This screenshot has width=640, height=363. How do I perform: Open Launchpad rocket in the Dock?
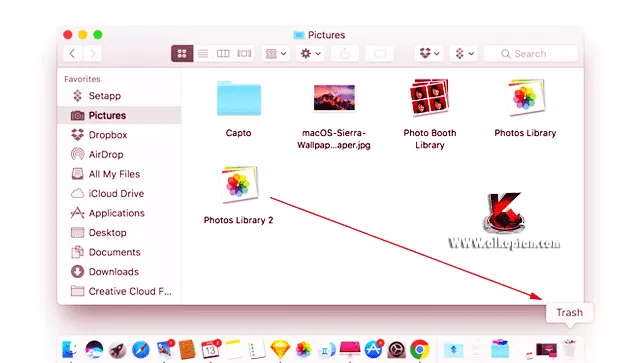tap(117, 350)
